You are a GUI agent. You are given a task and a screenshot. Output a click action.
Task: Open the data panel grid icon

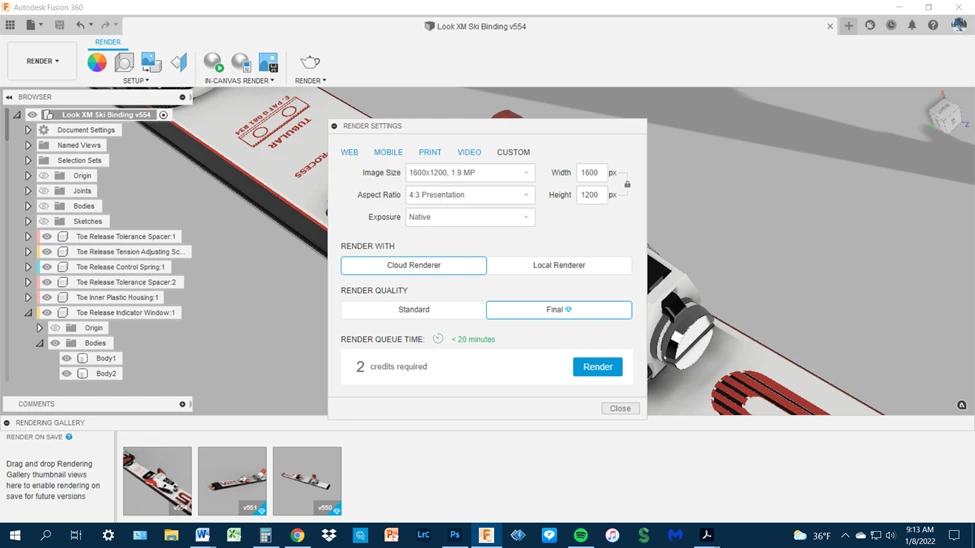[11, 25]
